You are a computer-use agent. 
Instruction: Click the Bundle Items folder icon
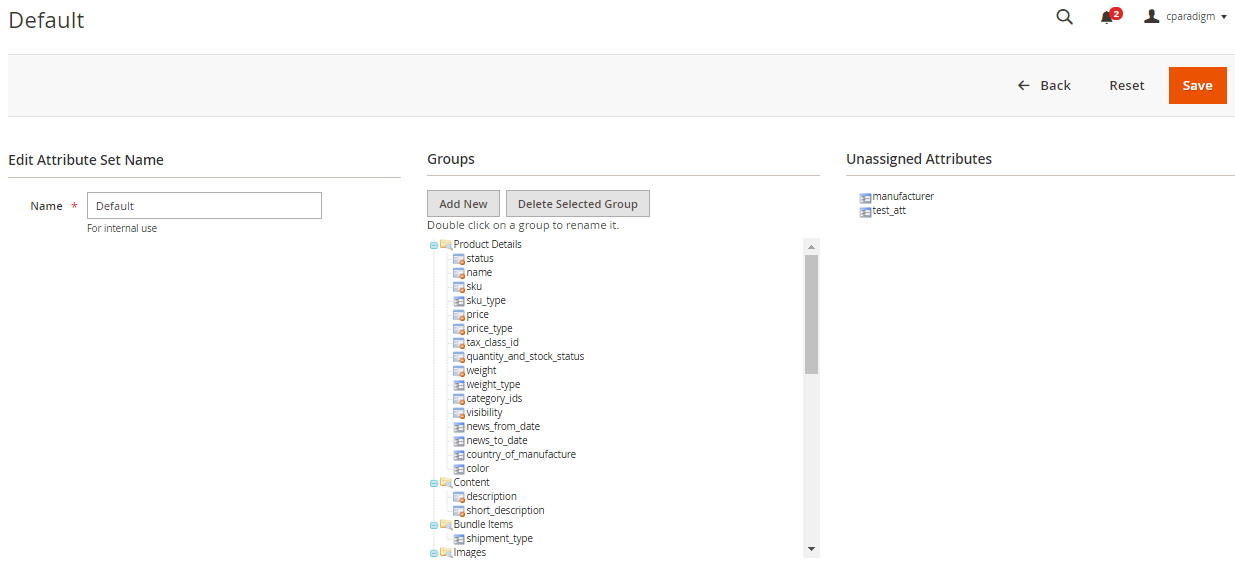[x=446, y=525]
